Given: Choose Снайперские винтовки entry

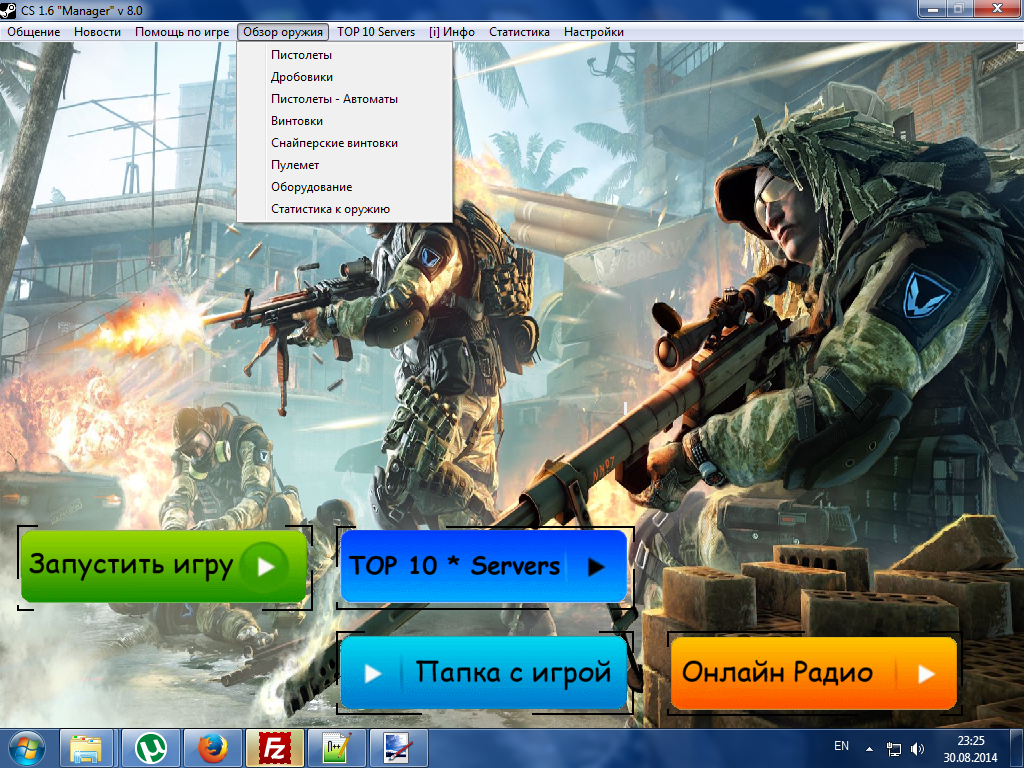Looking at the screenshot, I should (x=344, y=143).
